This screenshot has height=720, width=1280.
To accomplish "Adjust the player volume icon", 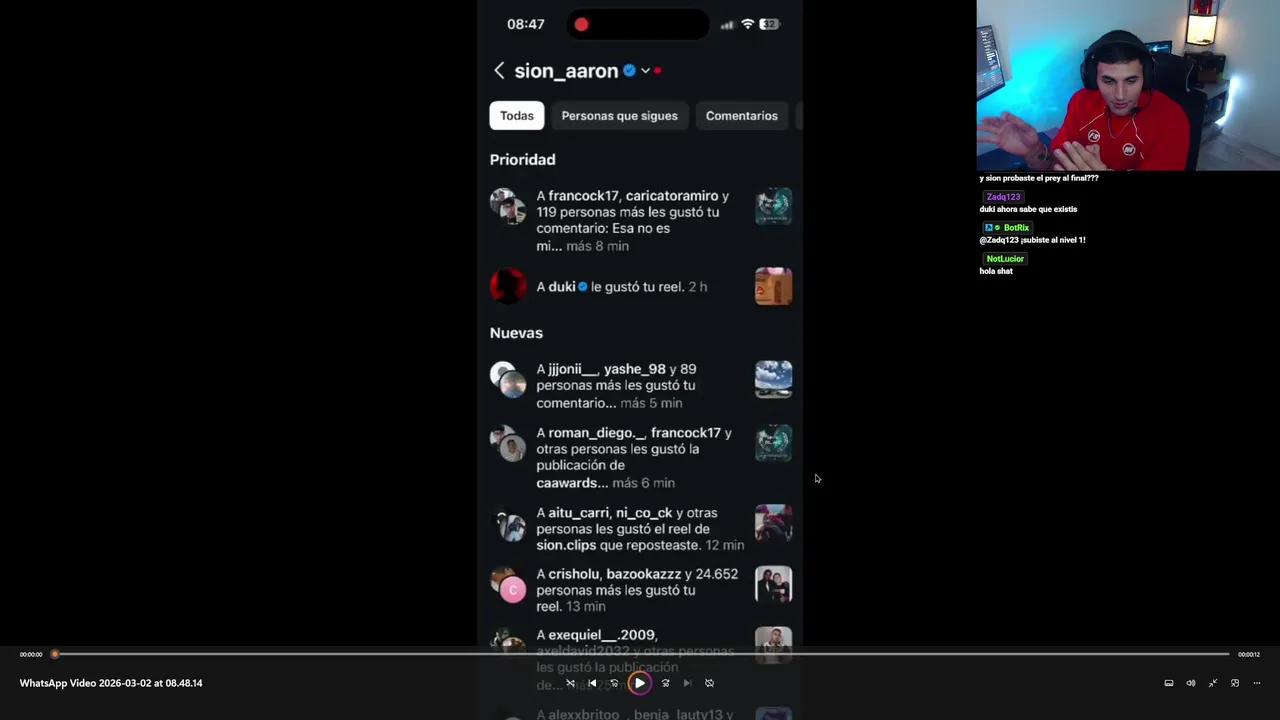I will coord(1190,683).
